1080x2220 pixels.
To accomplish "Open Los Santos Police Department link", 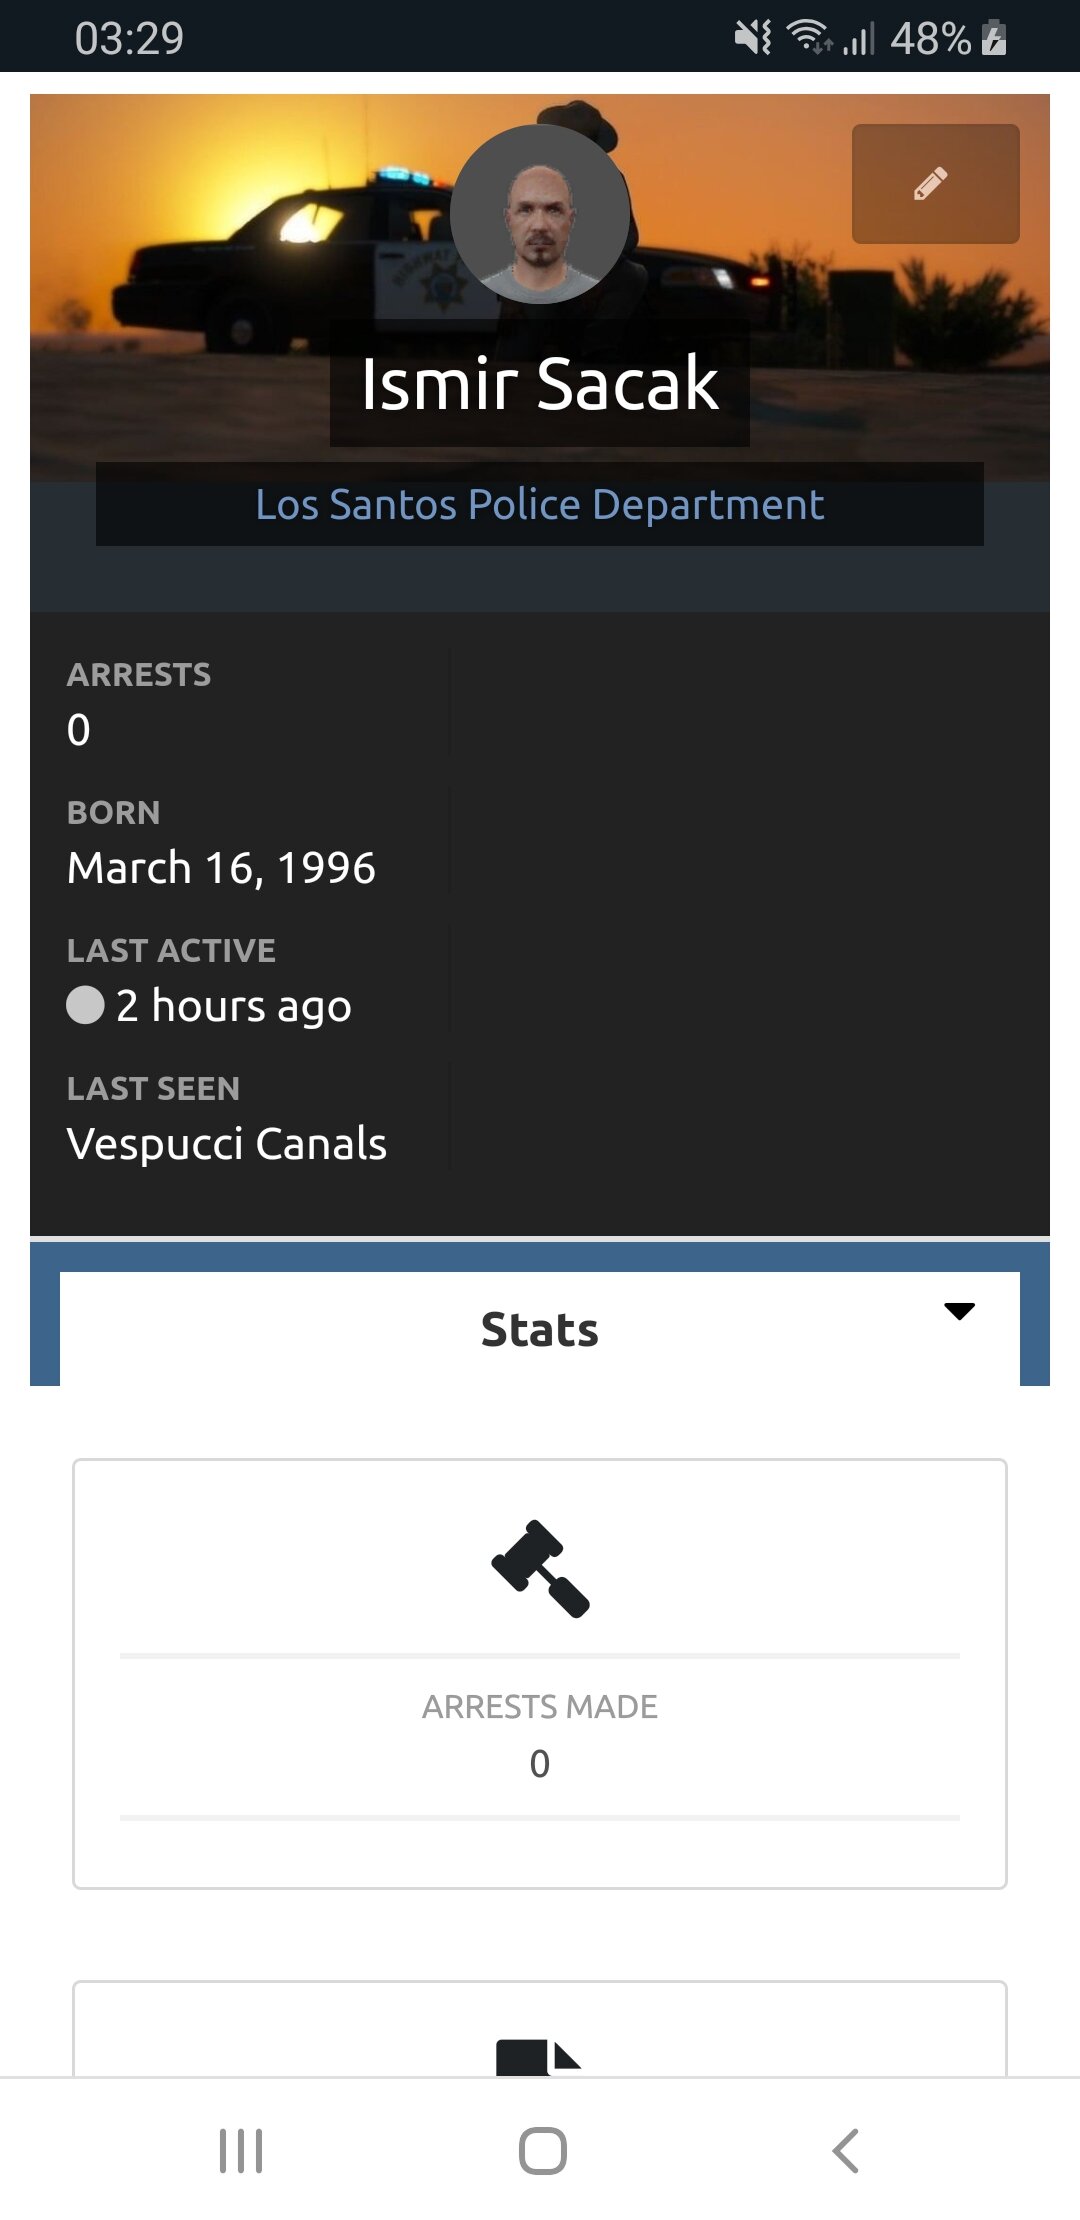I will coord(539,505).
